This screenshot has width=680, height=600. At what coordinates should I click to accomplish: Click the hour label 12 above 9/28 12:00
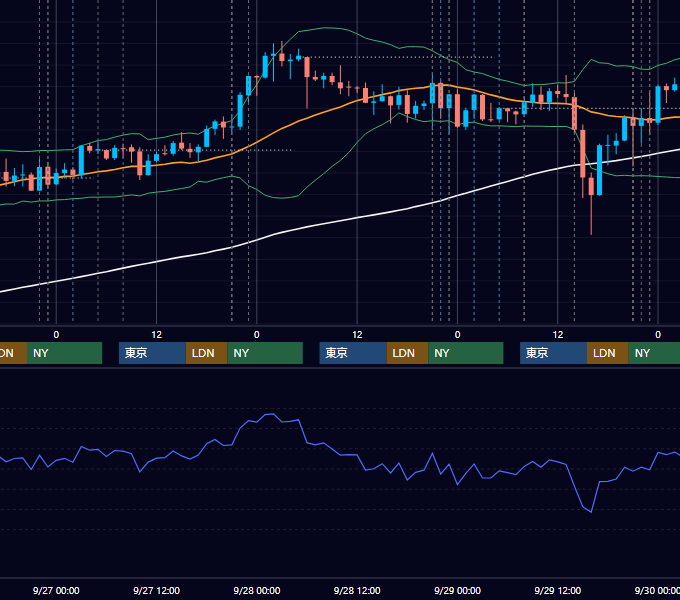coord(357,335)
